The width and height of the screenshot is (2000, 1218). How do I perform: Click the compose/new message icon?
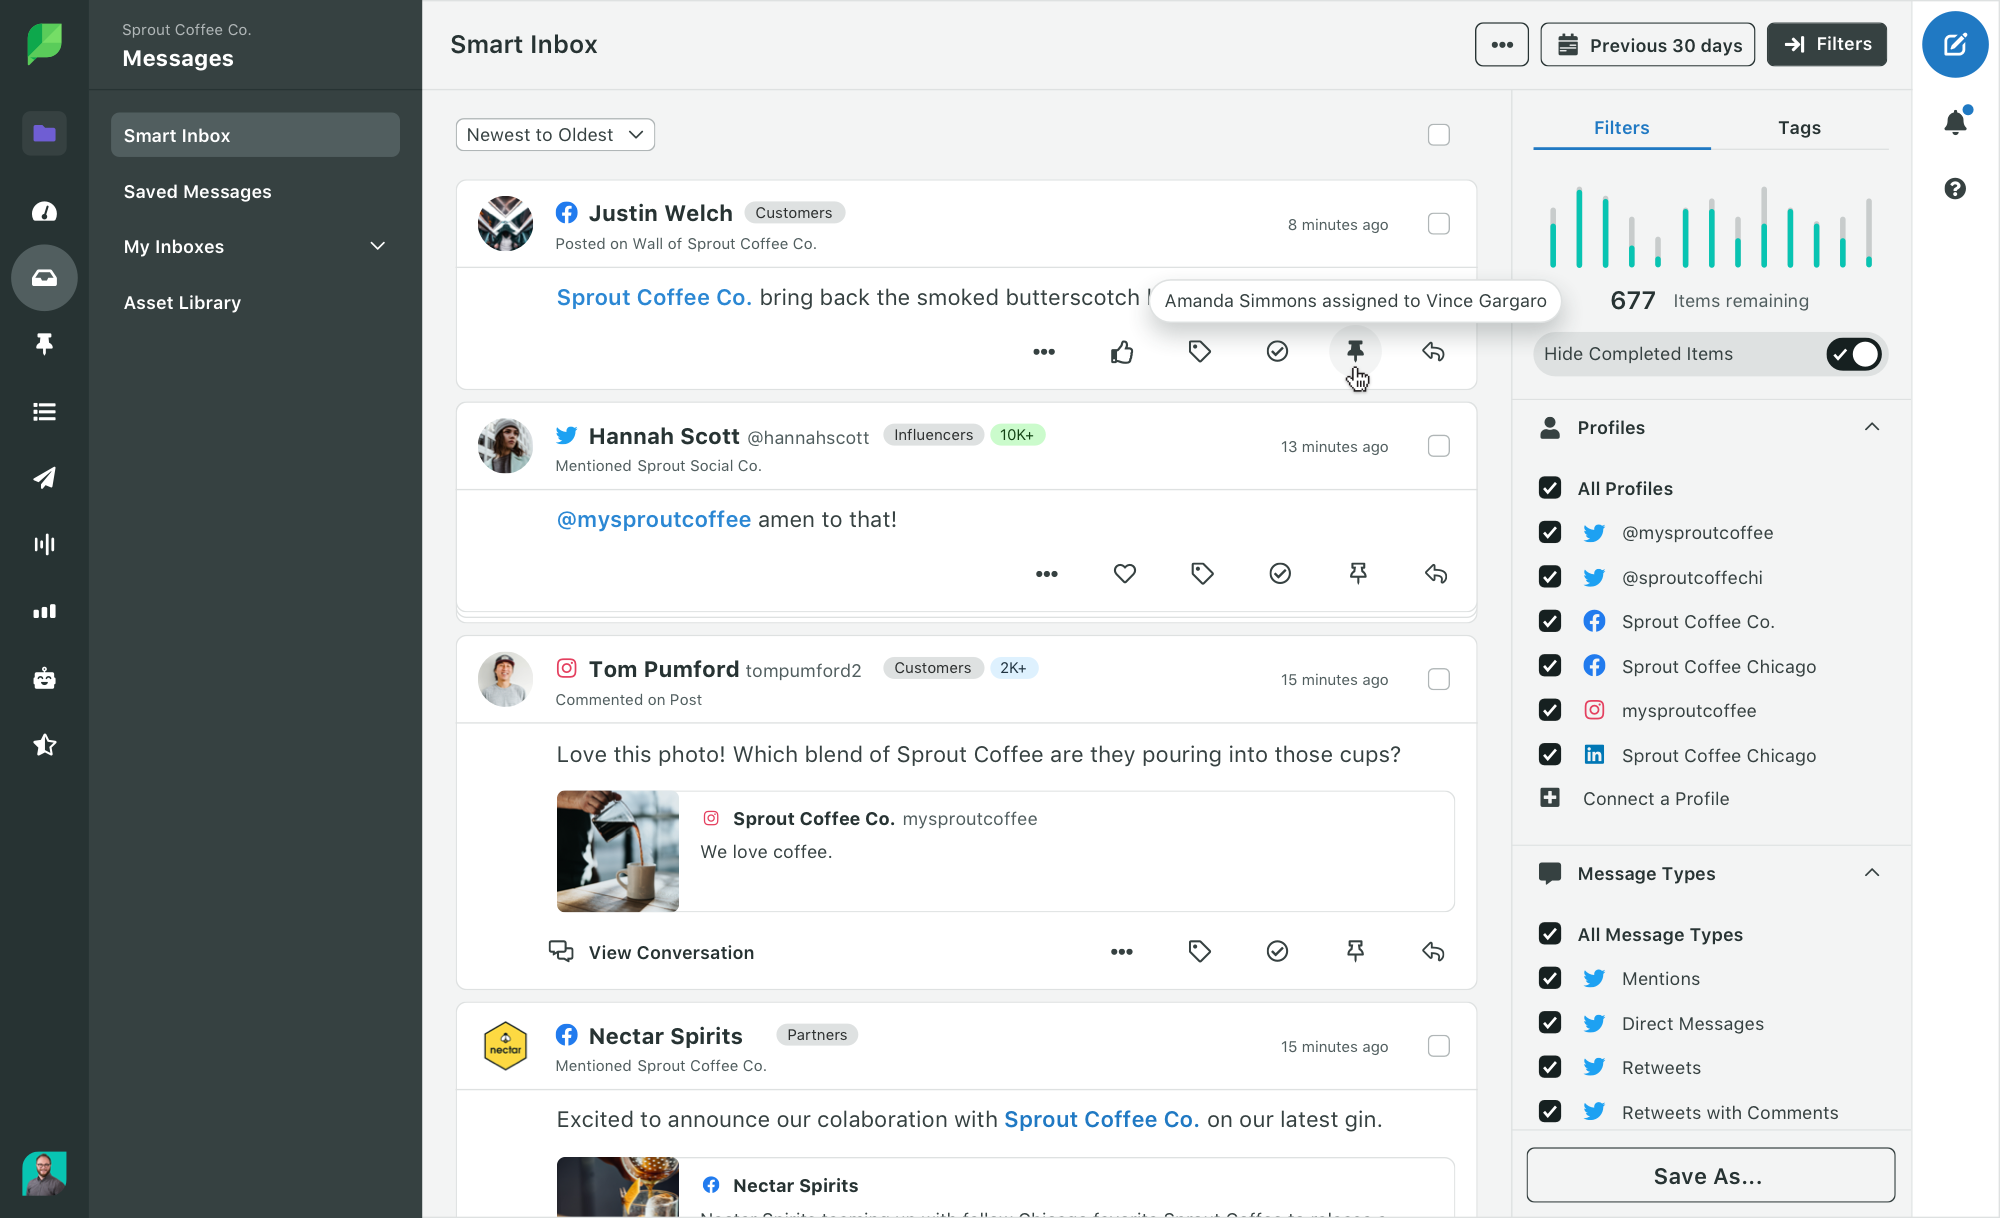click(x=1954, y=44)
